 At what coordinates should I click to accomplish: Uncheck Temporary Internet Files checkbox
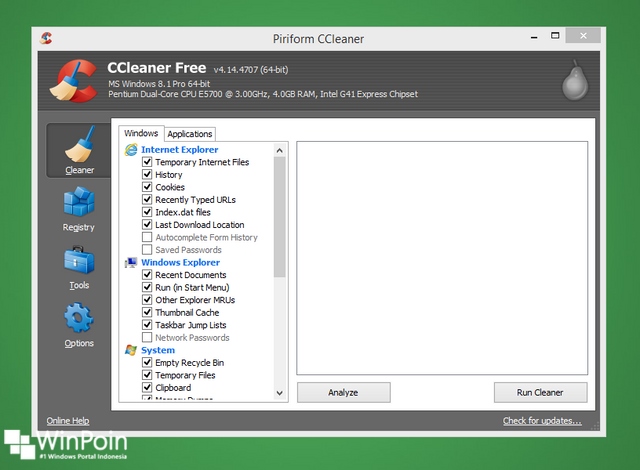(147, 162)
